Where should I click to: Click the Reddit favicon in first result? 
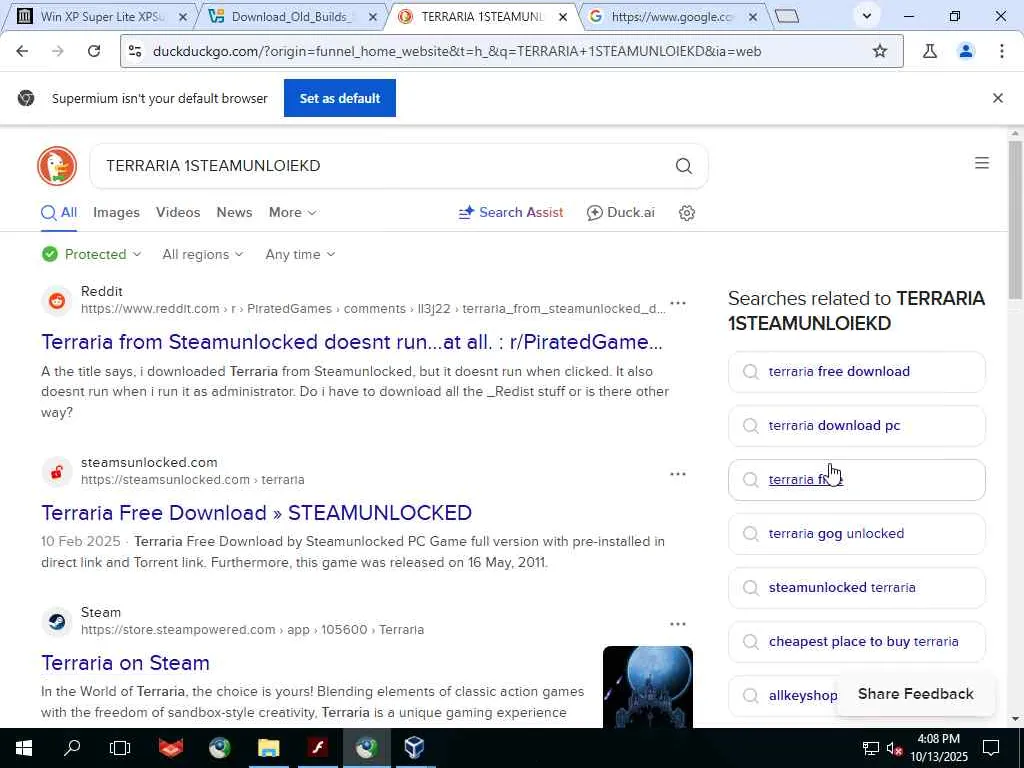(57, 300)
